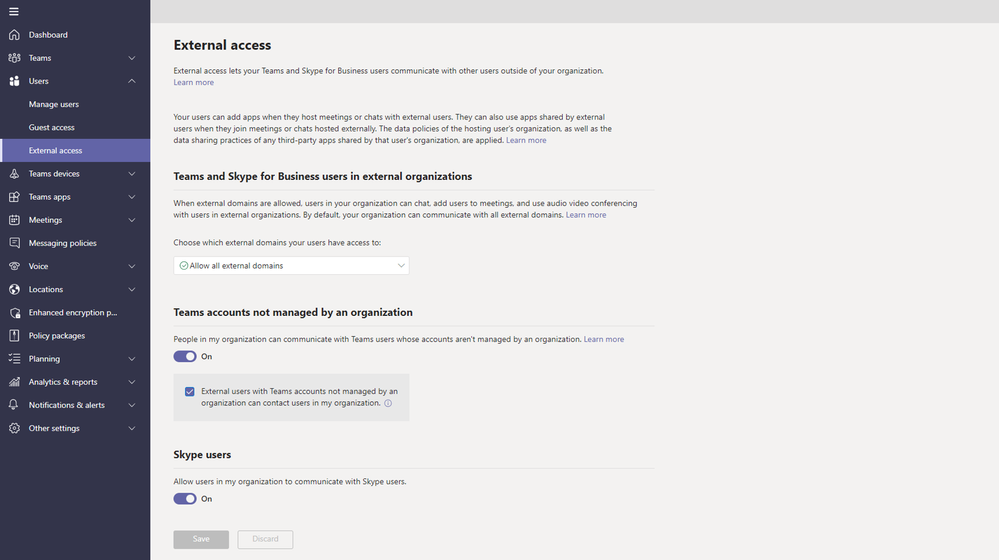The width and height of the screenshot is (999, 560).
Task: Click info icon beside external users checkbox
Action: (x=388, y=403)
